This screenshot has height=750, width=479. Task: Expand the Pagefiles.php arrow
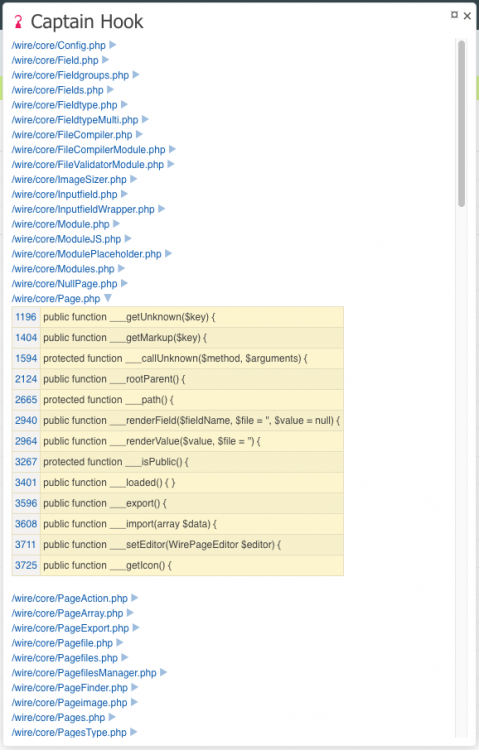coord(124,657)
